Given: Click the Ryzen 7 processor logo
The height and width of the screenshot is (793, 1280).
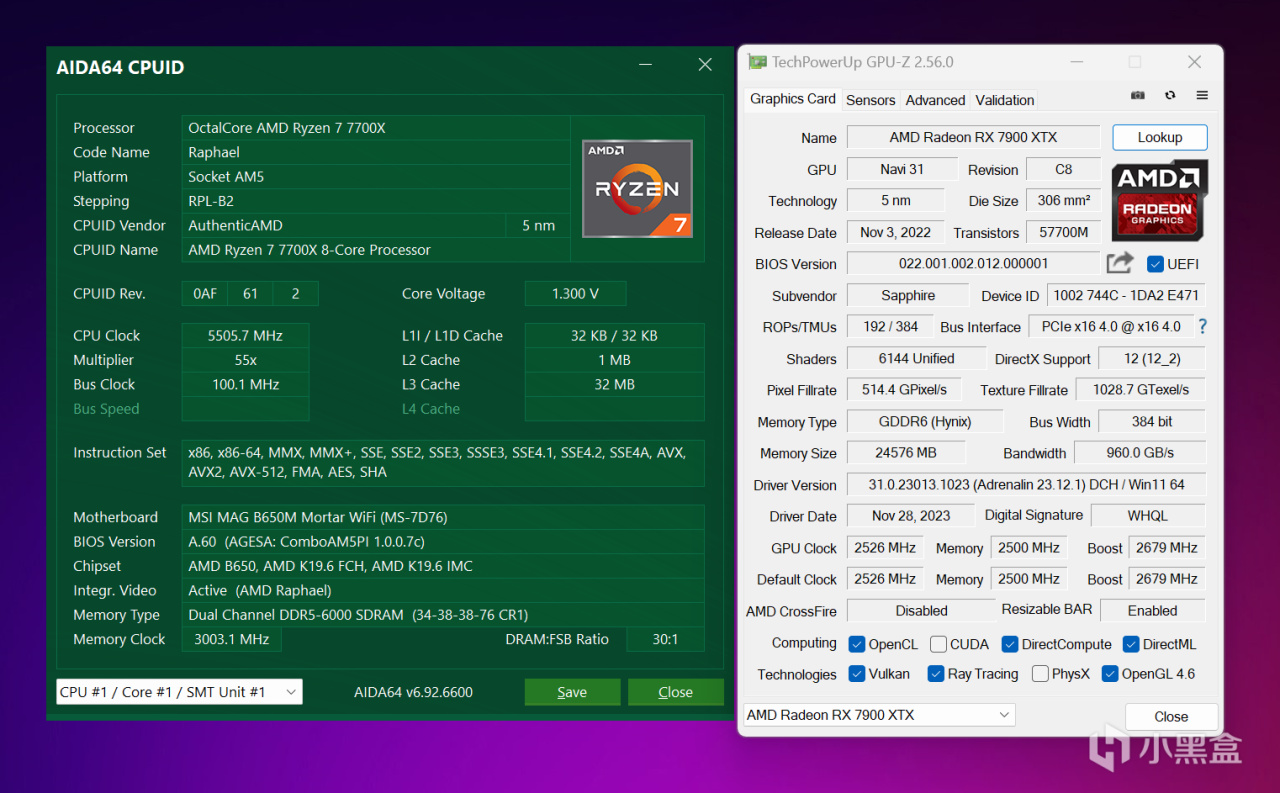Looking at the screenshot, I should point(637,188).
